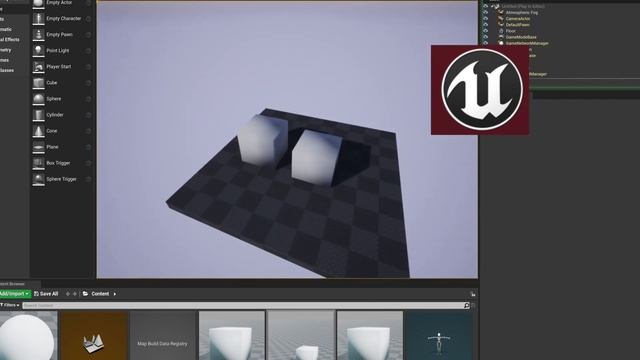Toggle visibility of the Untitled level row

coord(486,7)
